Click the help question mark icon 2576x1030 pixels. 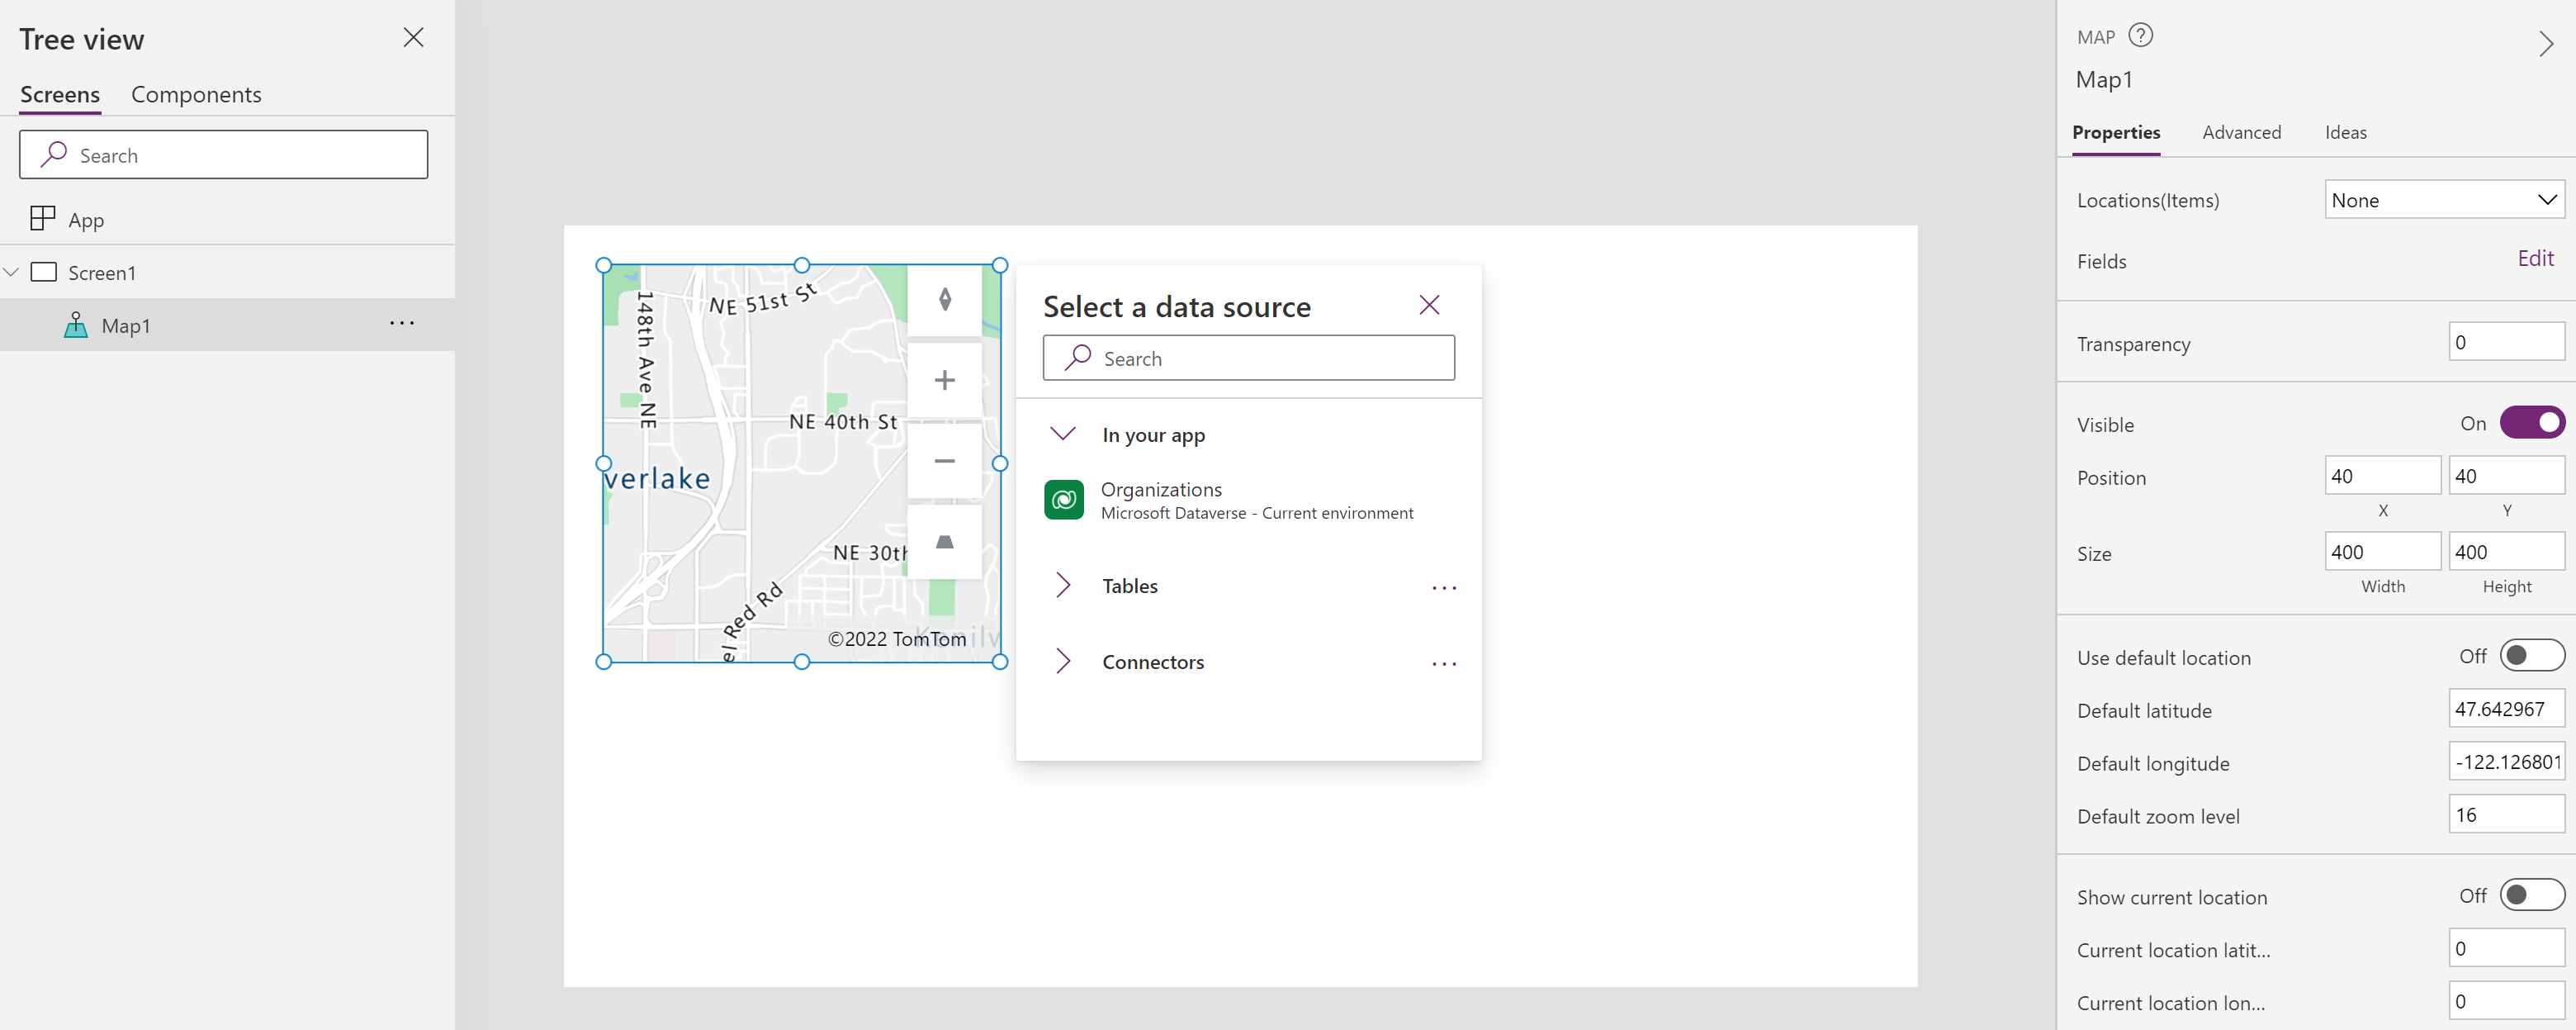tap(2141, 36)
